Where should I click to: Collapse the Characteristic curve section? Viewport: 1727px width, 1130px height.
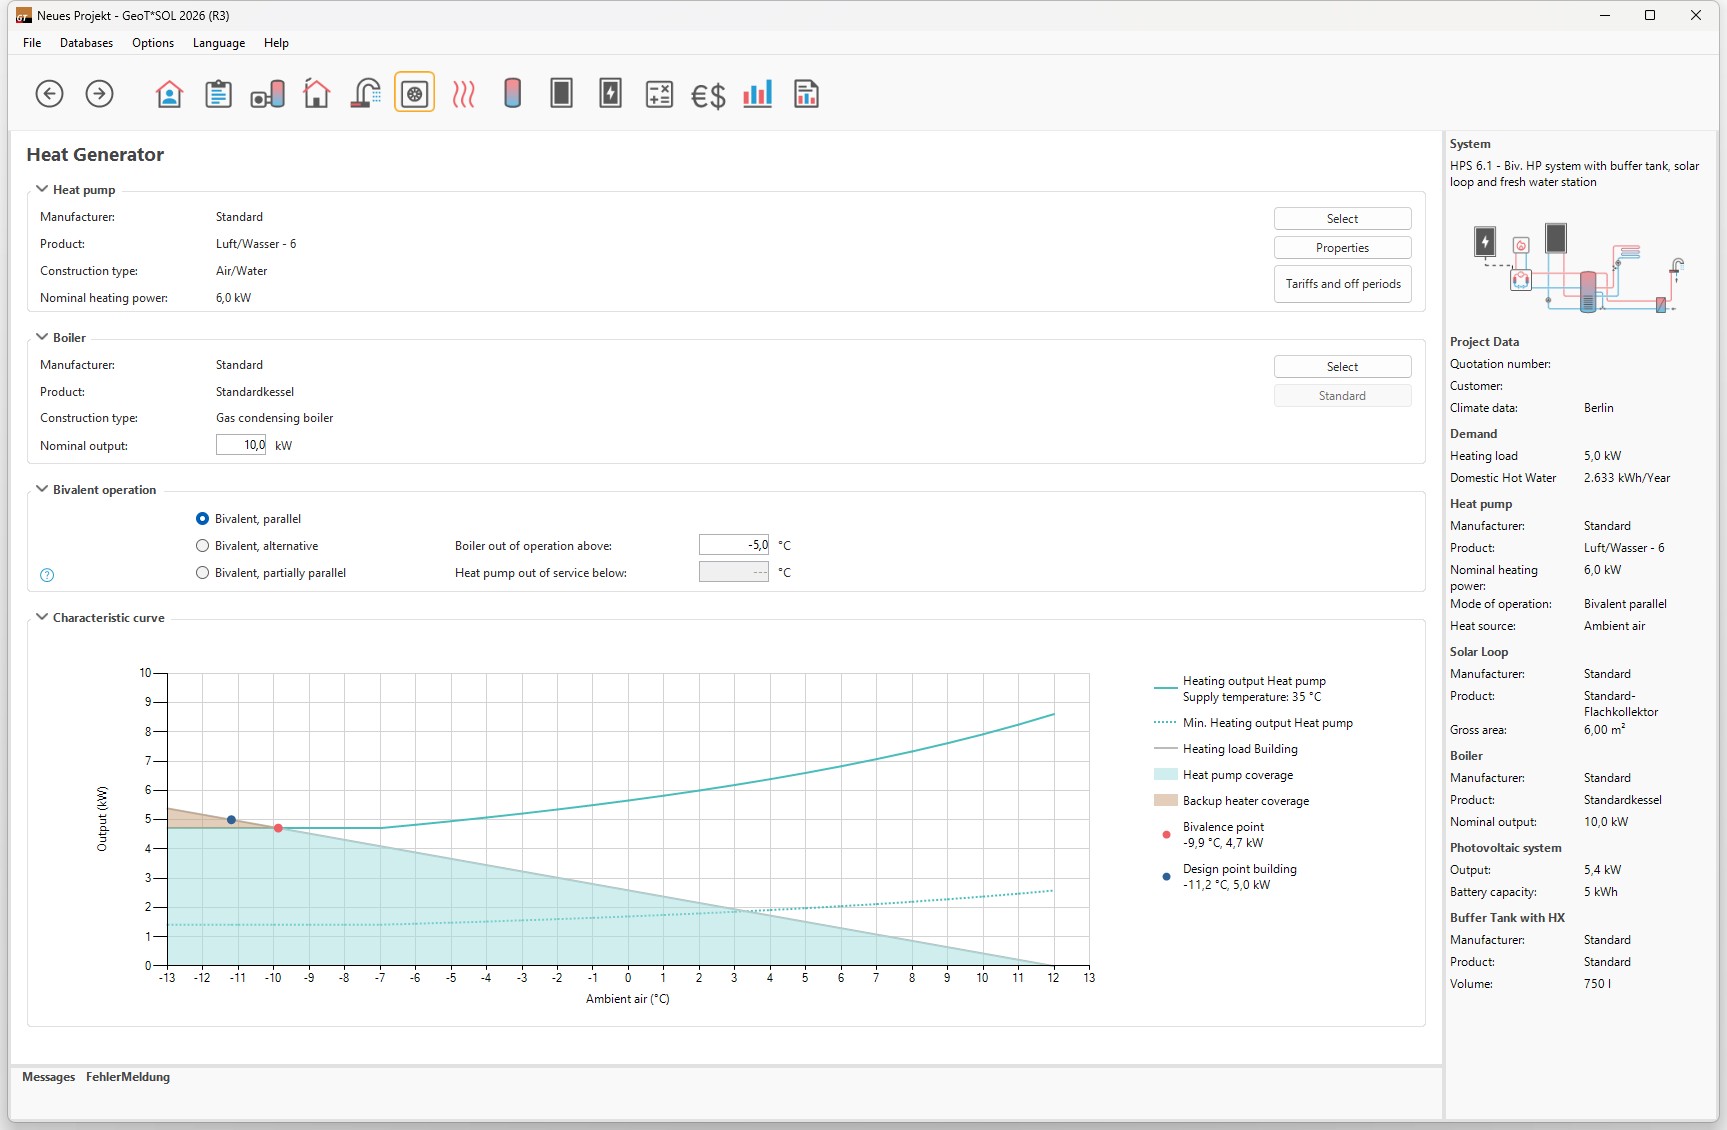click(42, 617)
